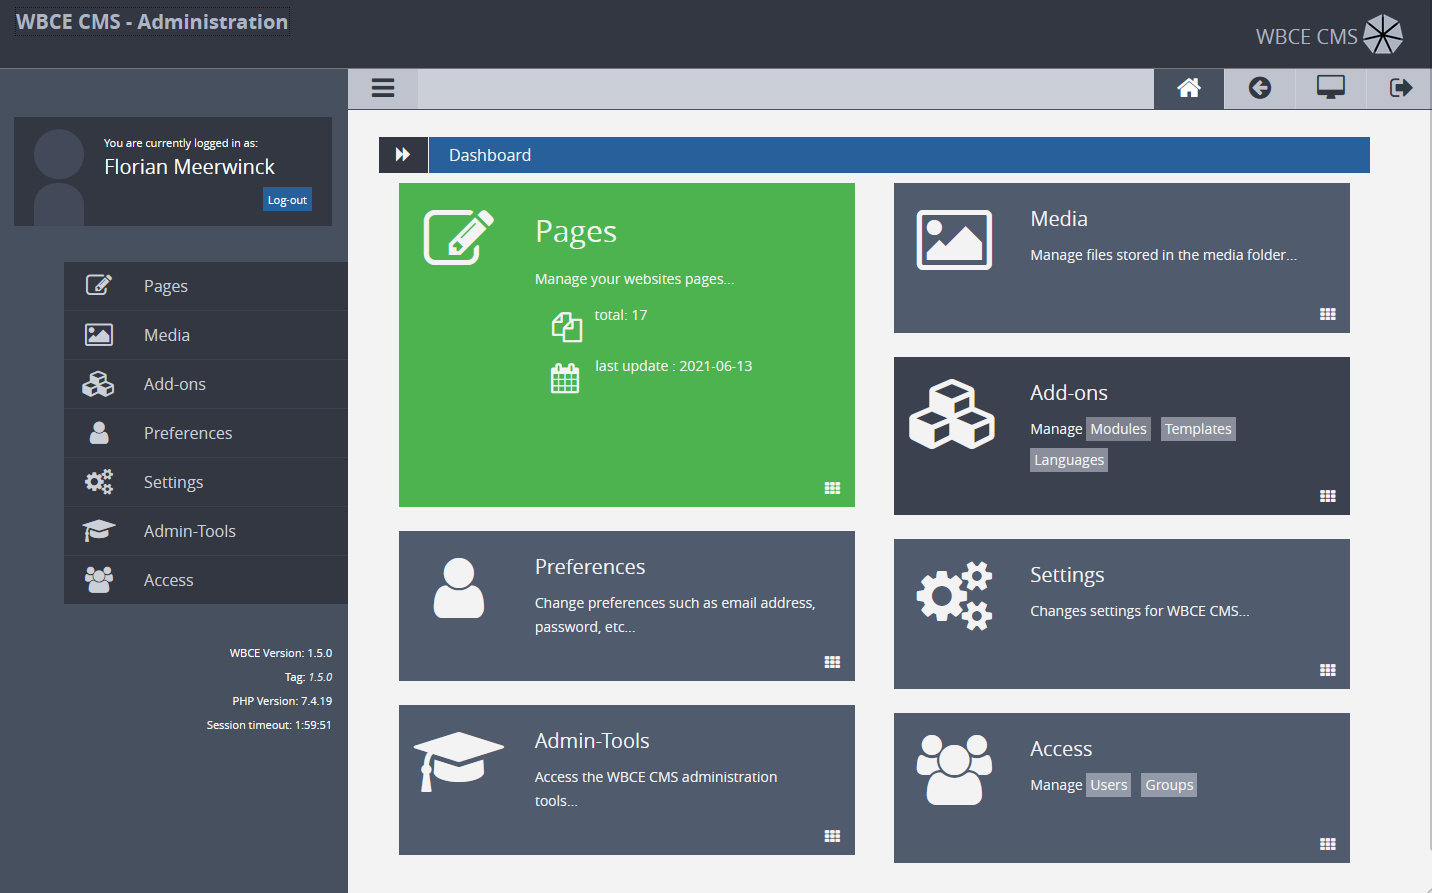The image size is (1432, 893).
Task: Click the user avatar silhouette
Action: pyautogui.click(x=59, y=175)
